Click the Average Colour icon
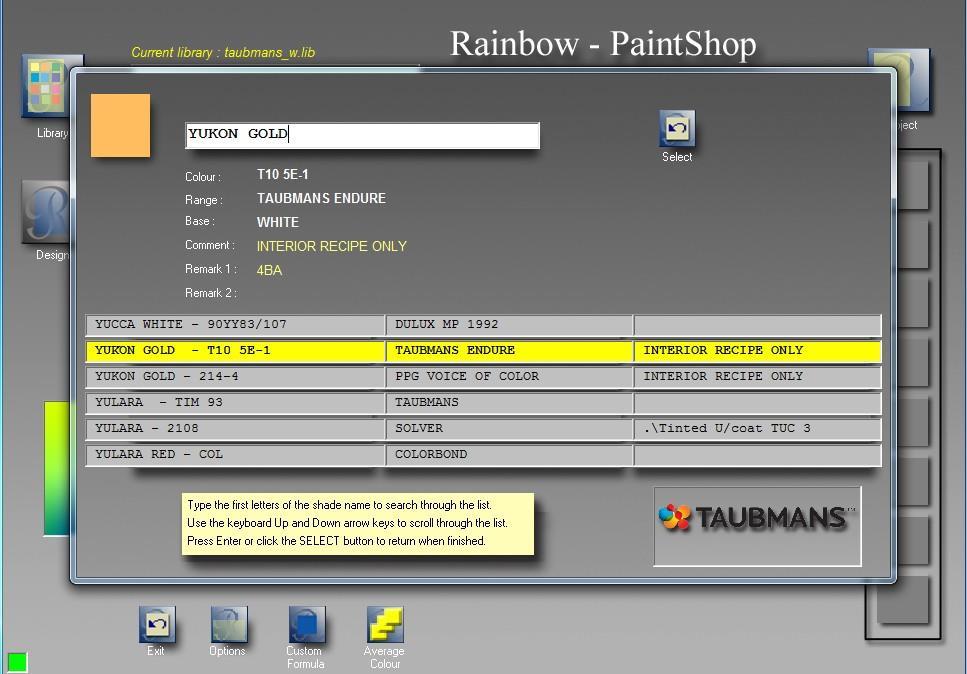967x674 pixels. point(385,624)
